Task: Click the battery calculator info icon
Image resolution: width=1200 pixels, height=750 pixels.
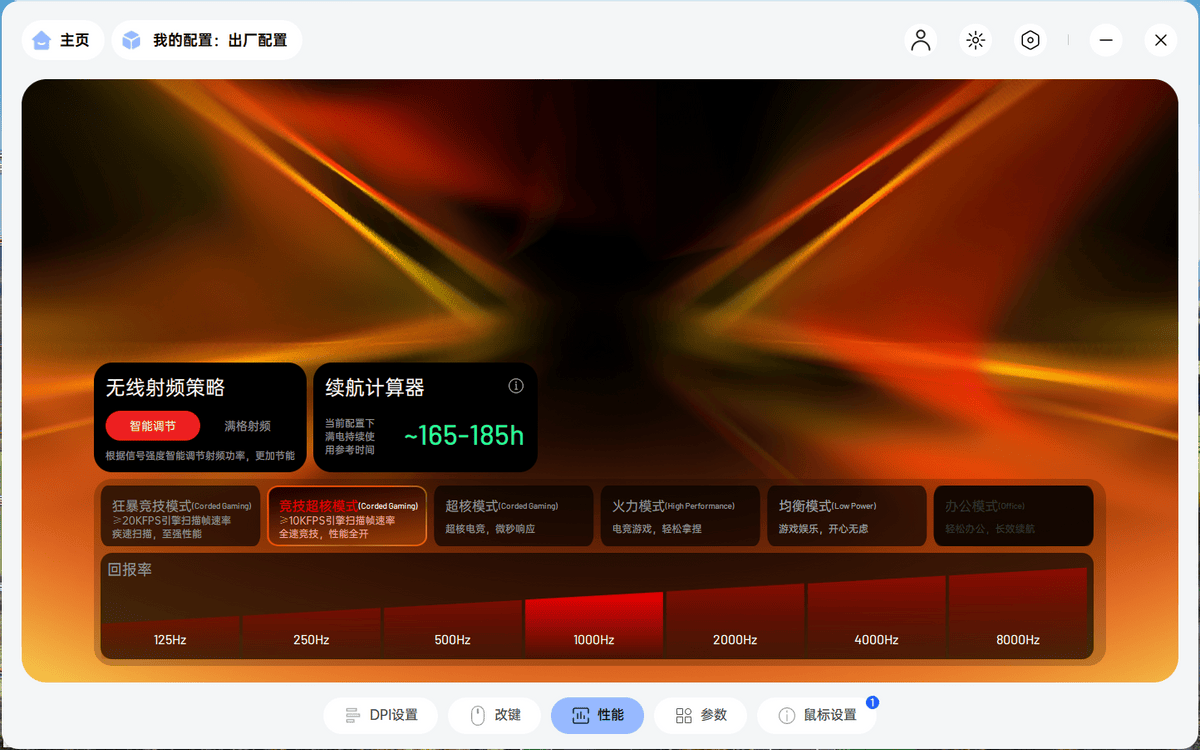Action: click(516, 386)
